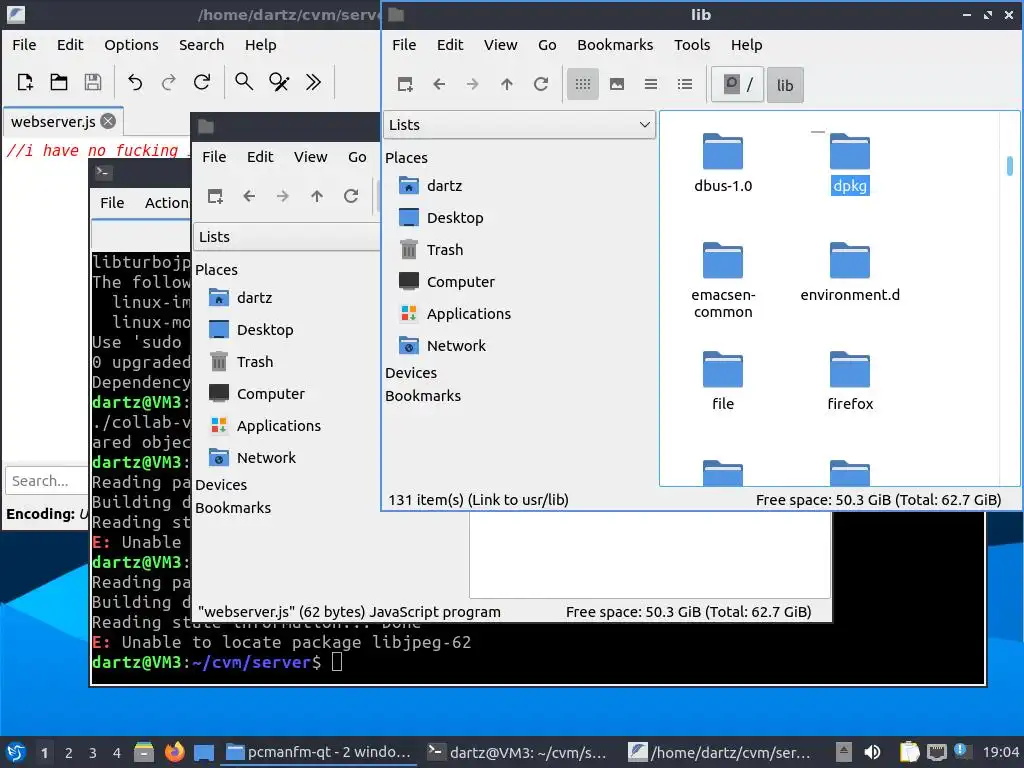The image size is (1024, 768).
Task: Open Lists dropdown in back file manager
Action: (287, 237)
